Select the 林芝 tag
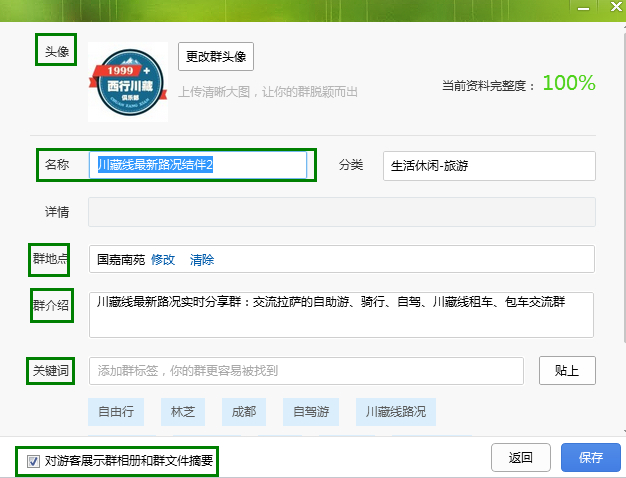The height and width of the screenshot is (478, 626). [x=183, y=411]
